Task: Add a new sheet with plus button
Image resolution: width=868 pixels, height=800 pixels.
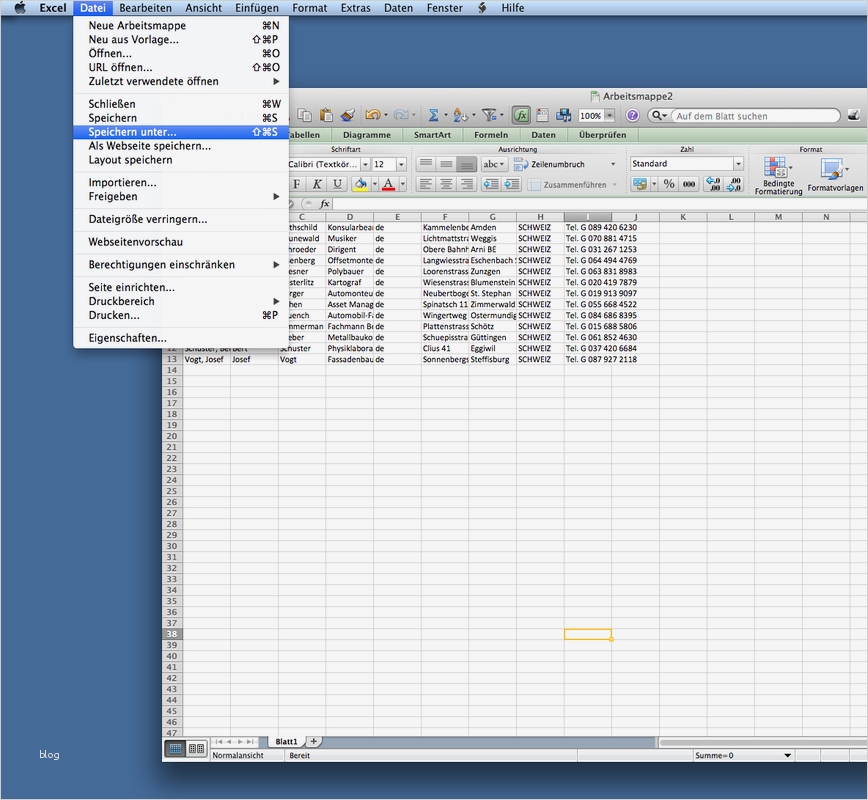Action: (314, 741)
